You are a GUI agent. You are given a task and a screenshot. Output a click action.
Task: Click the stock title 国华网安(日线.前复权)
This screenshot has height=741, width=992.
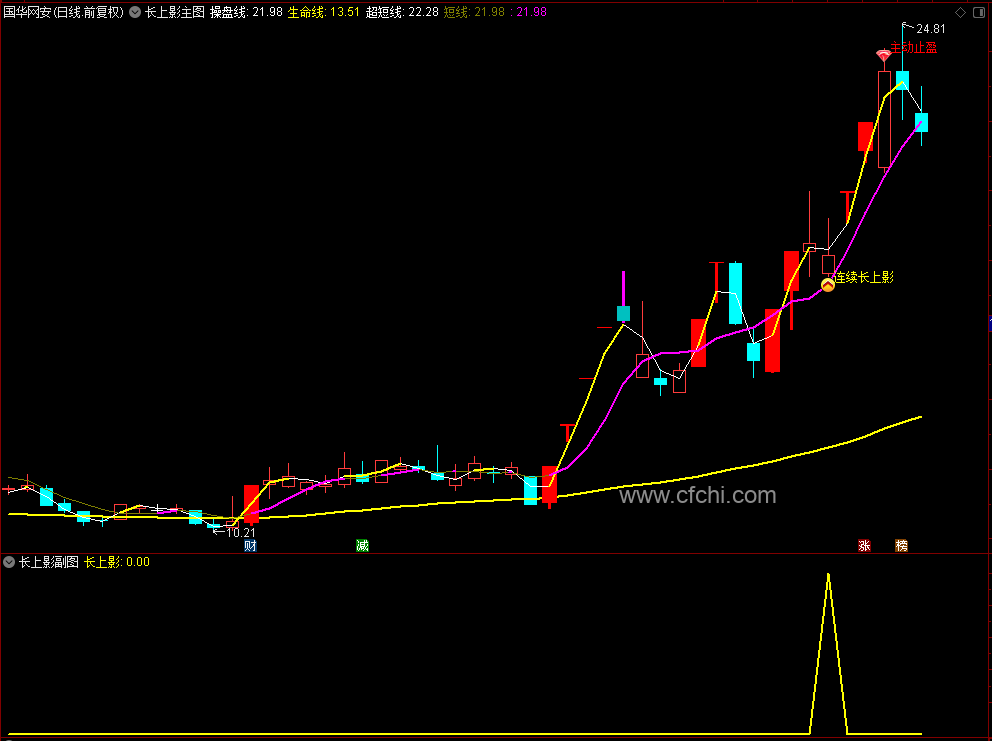pos(63,12)
